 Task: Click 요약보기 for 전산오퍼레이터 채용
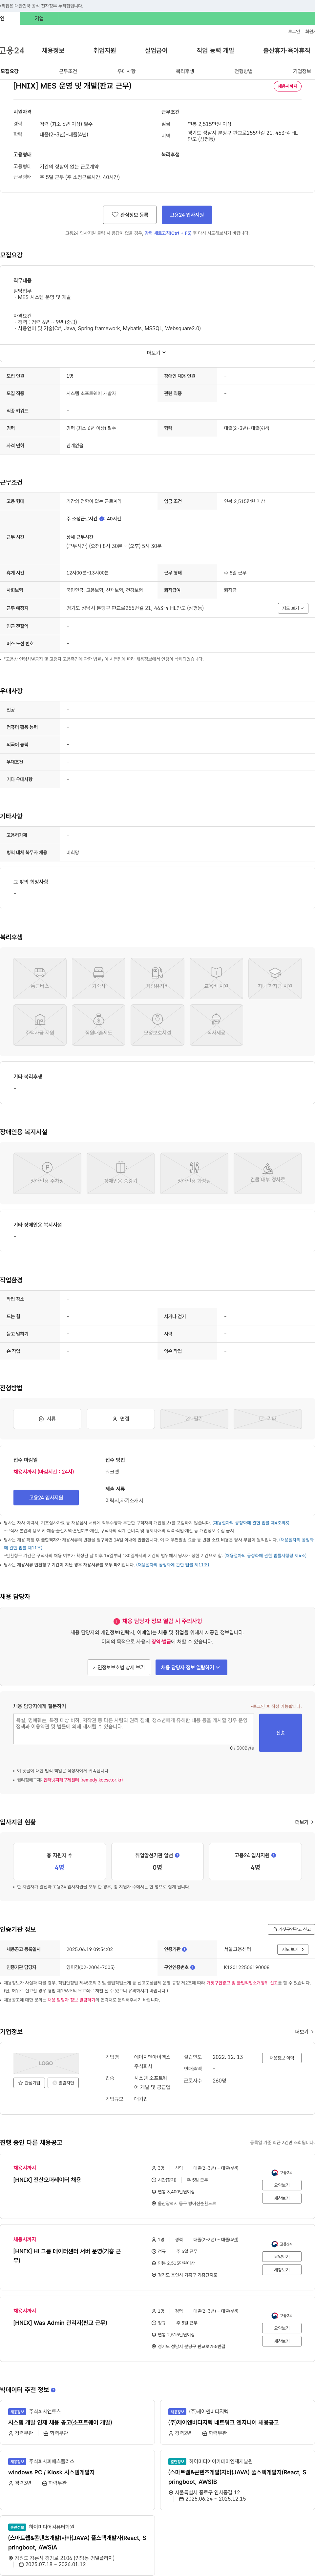pyautogui.click(x=282, y=2185)
